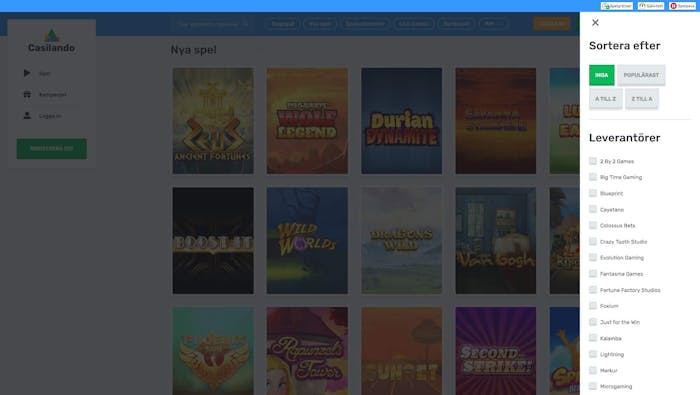Open the Rapunzel's Tower game thumbnail
700x395 pixels.
pos(307,351)
